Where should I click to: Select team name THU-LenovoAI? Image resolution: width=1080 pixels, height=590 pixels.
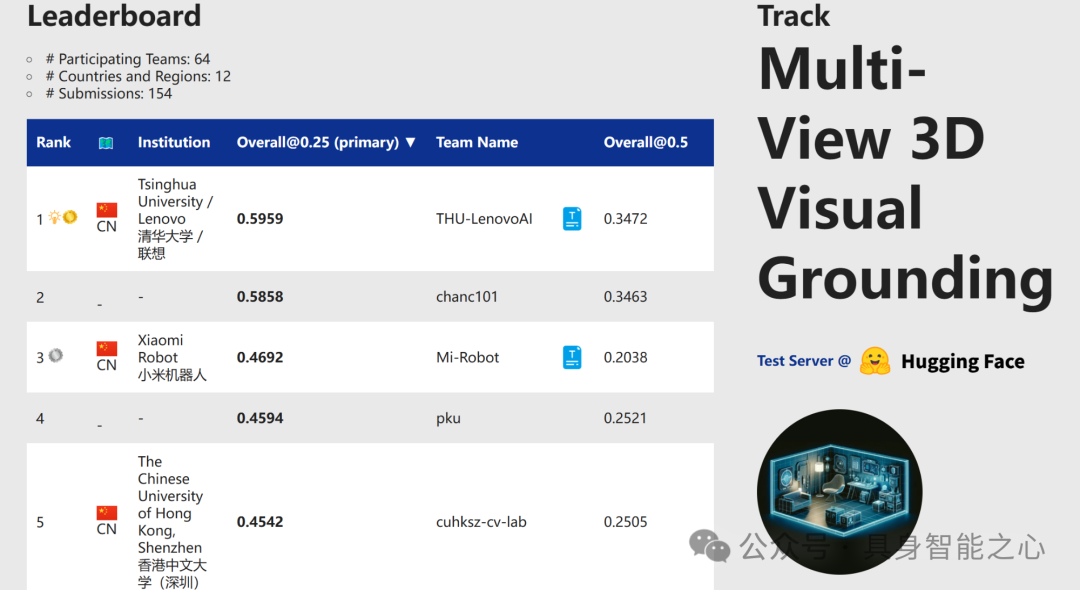tap(484, 219)
